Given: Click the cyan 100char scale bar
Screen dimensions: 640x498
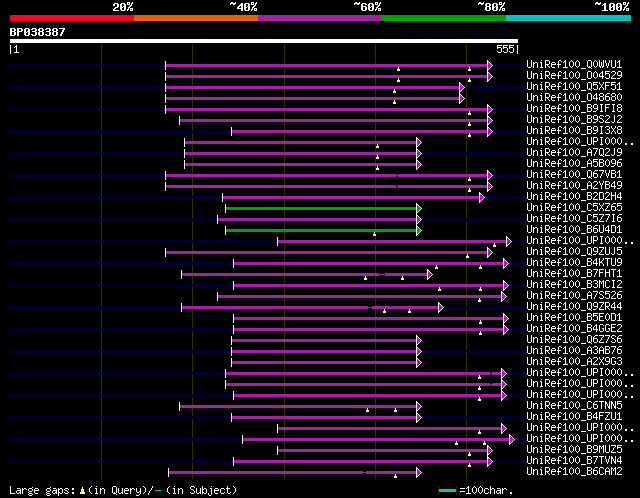Looking at the screenshot, I should coord(448,490).
